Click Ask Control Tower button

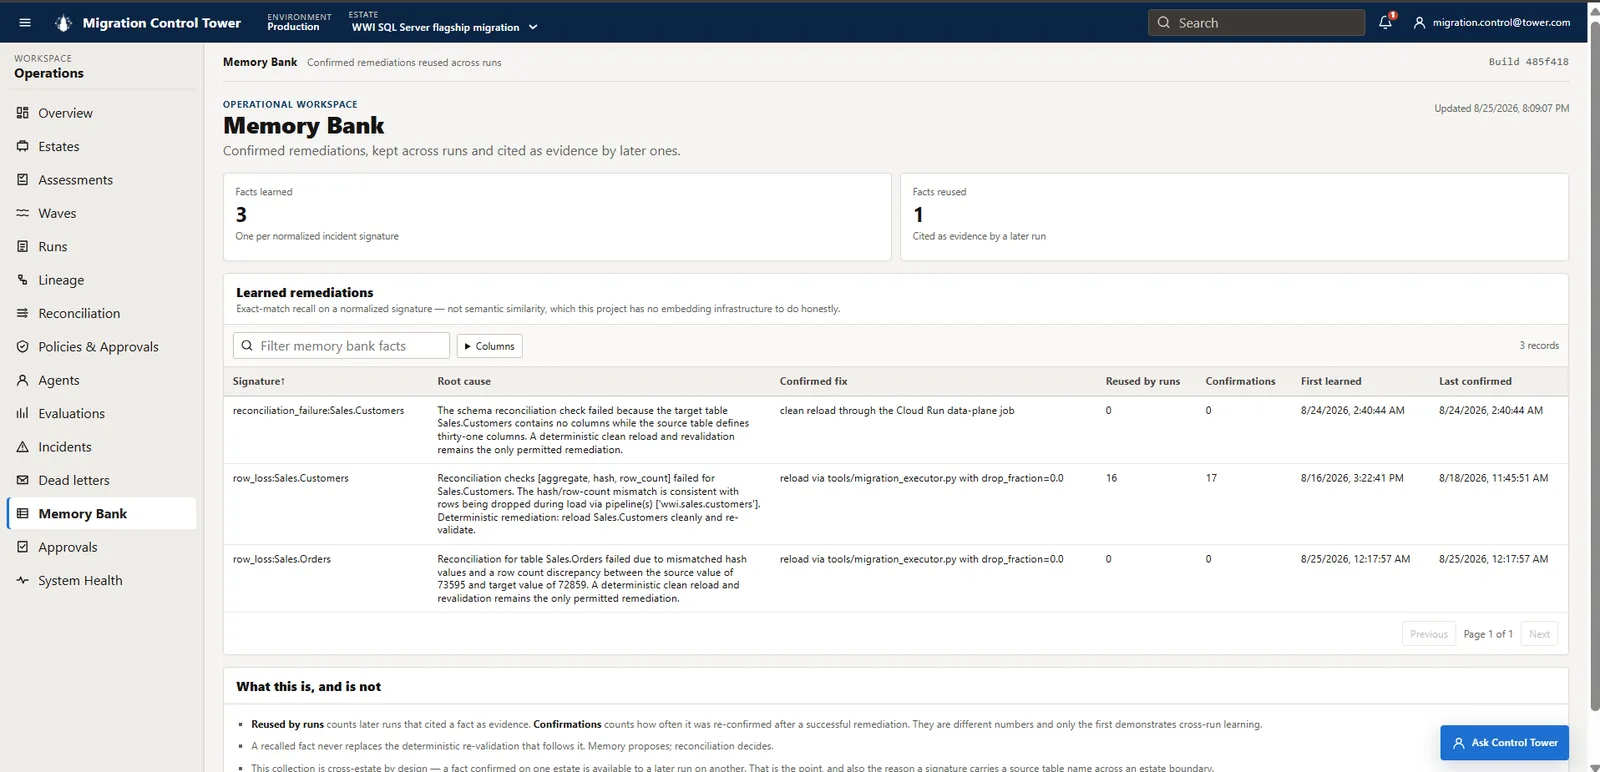[1504, 743]
